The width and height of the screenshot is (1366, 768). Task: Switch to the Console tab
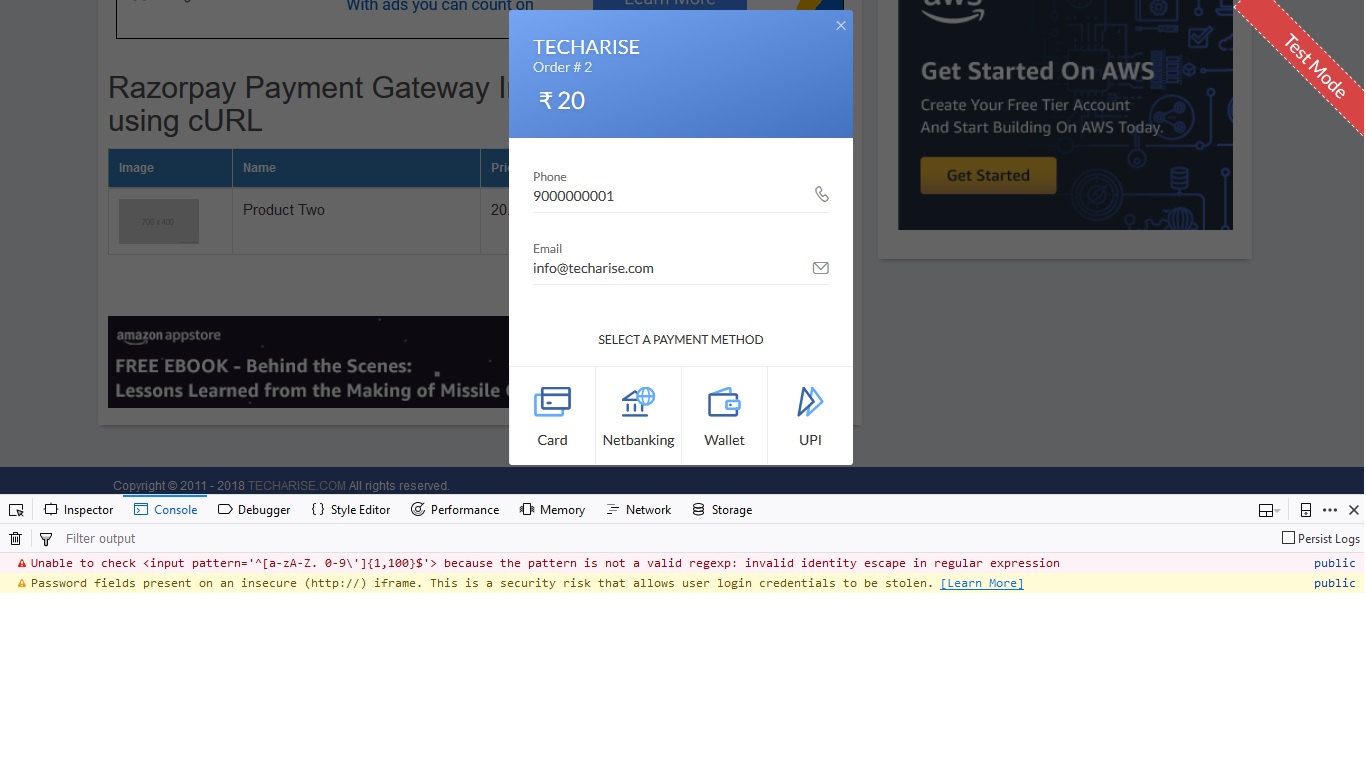(165, 510)
